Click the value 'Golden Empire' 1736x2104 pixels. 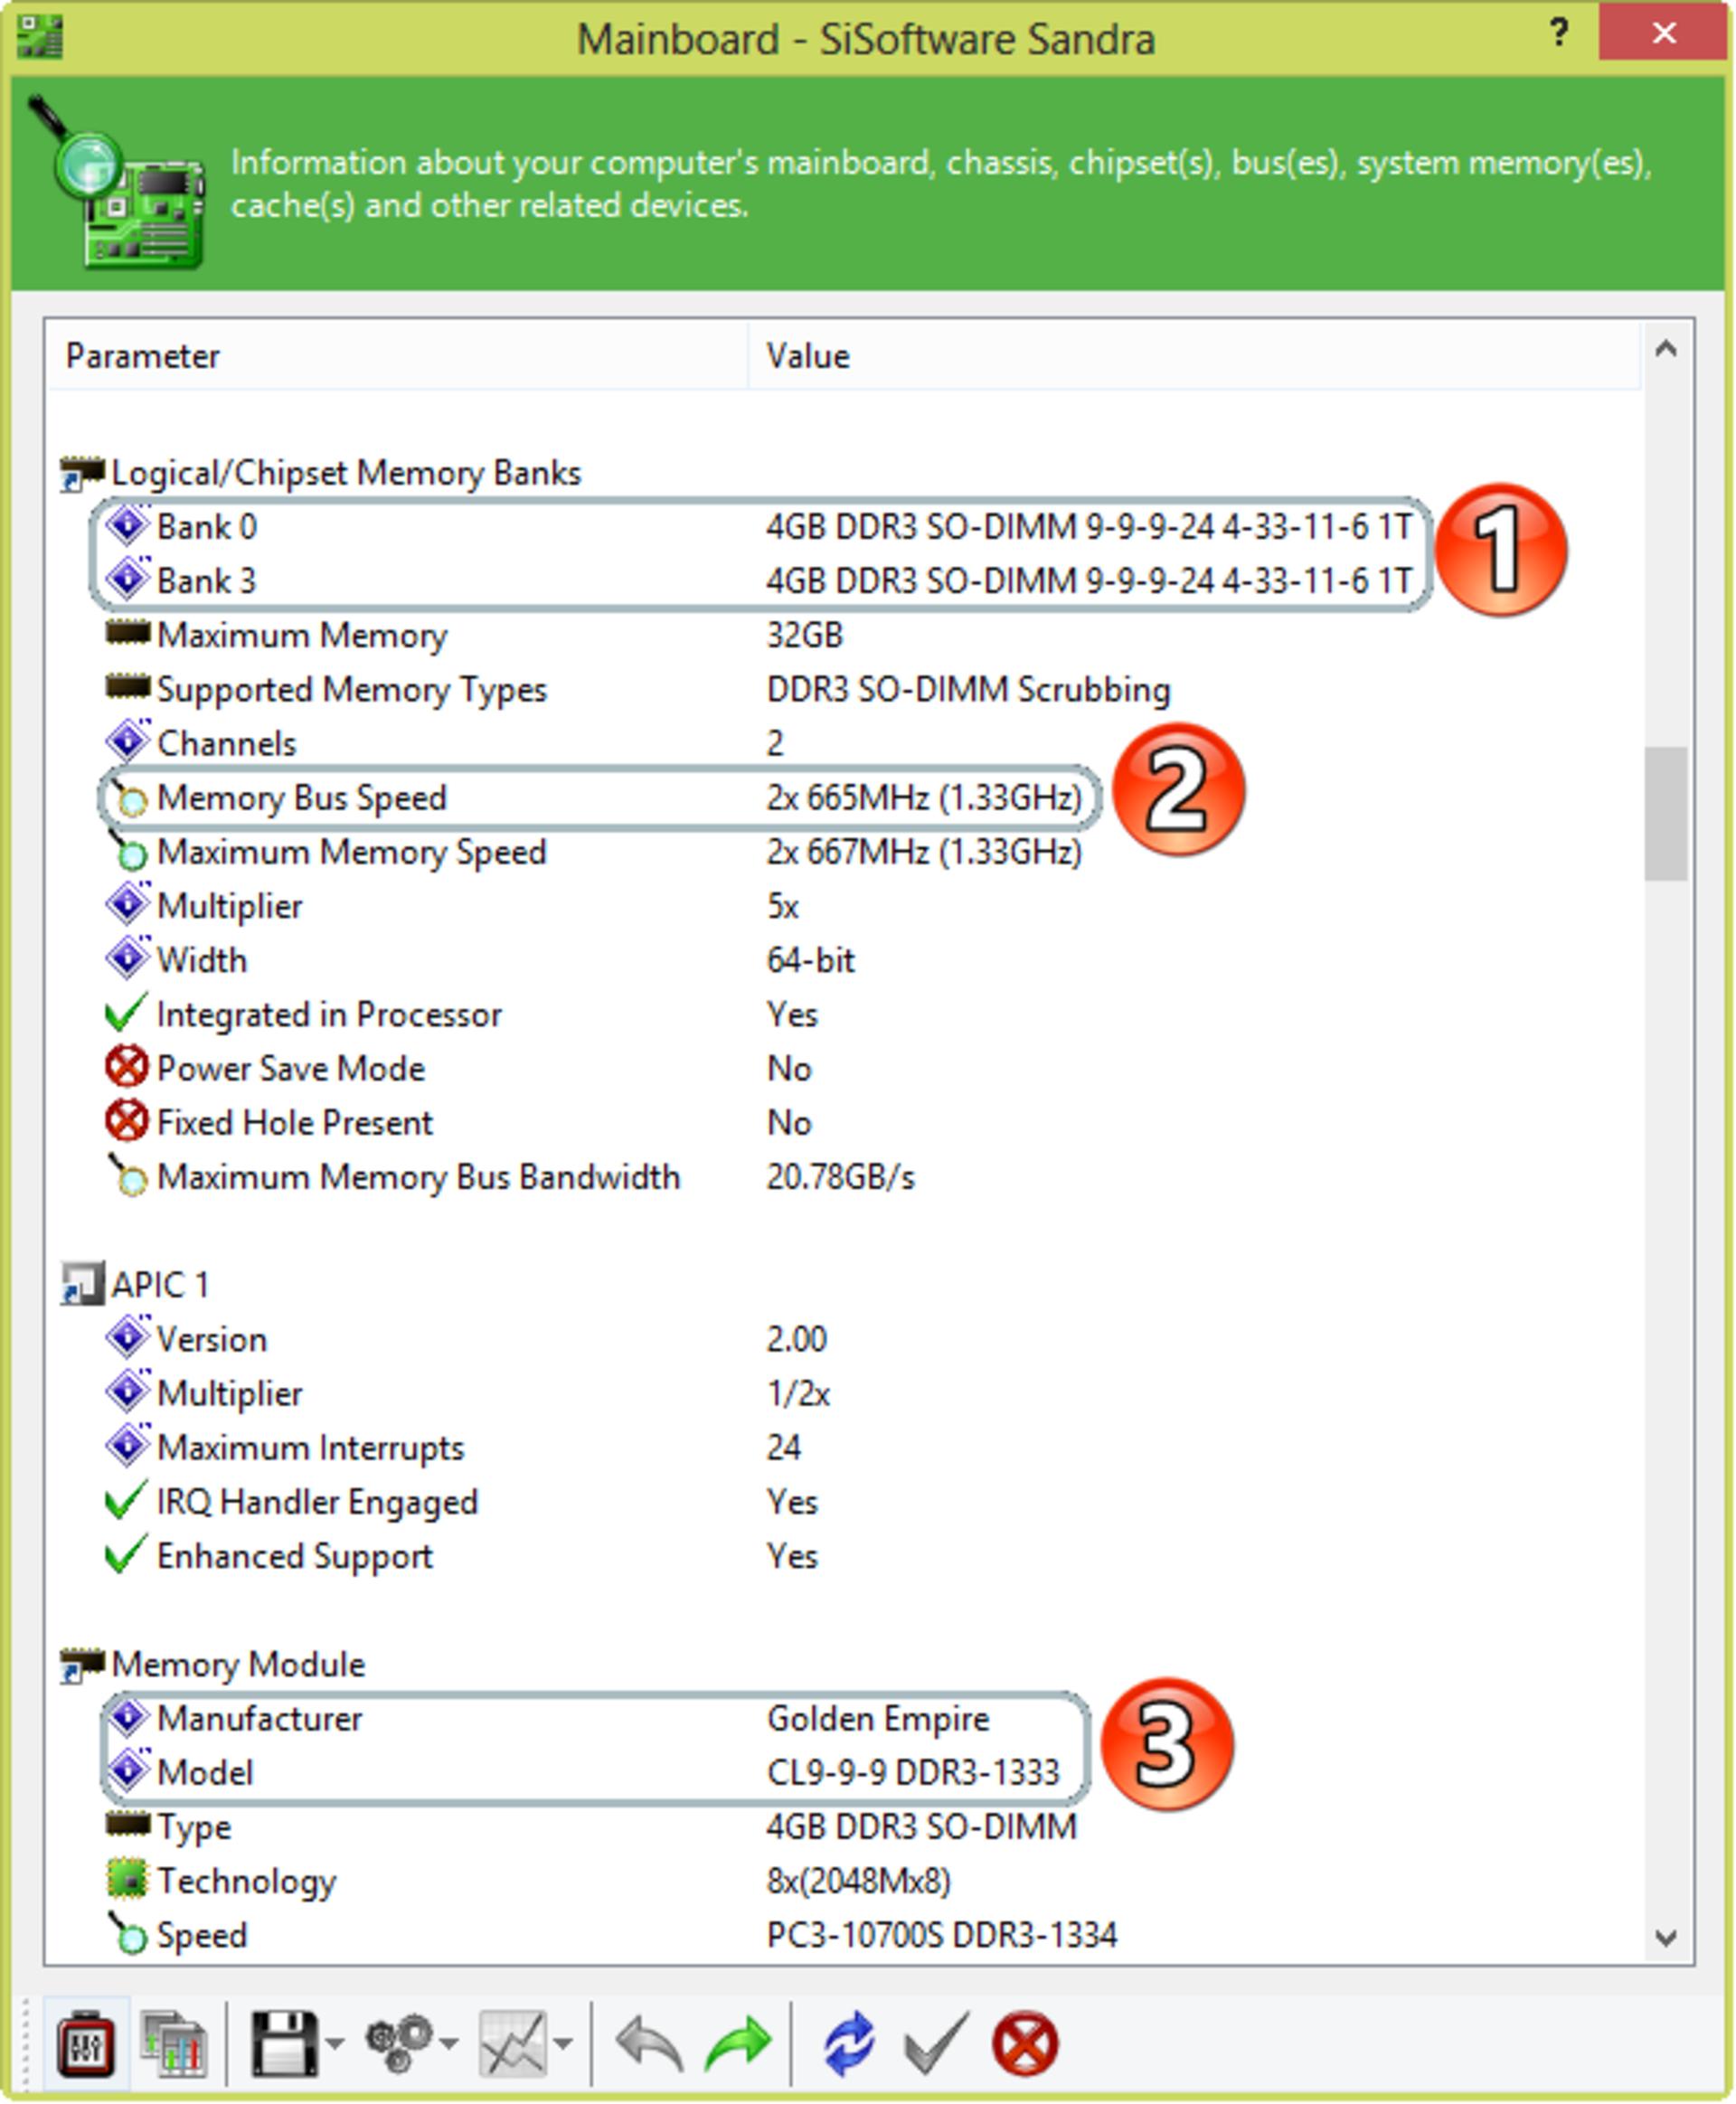tap(878, 1718)
